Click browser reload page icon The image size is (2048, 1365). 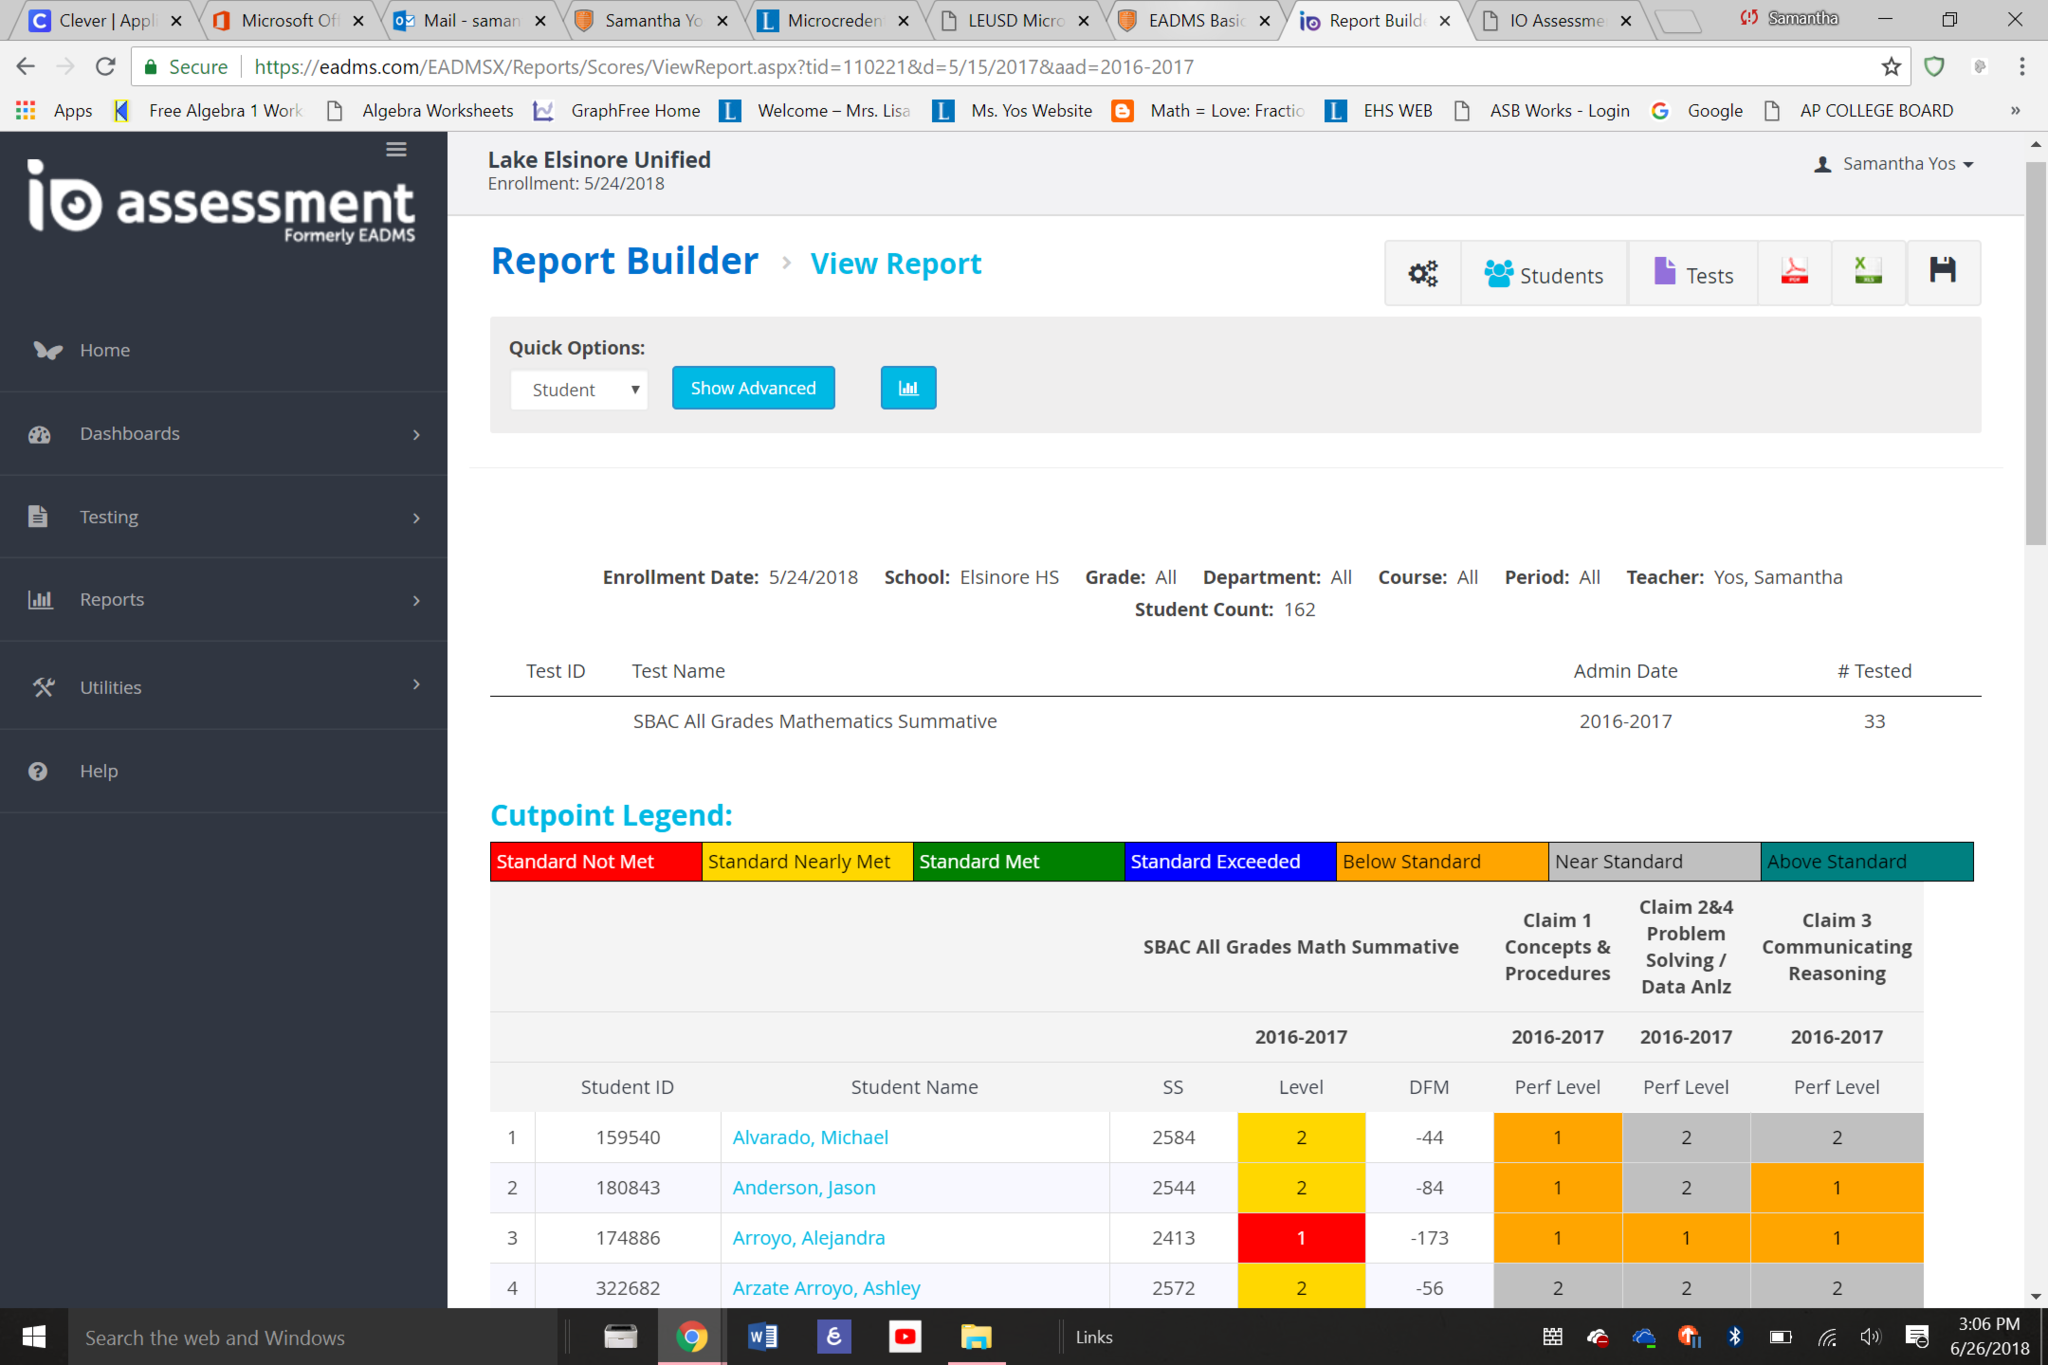coord(105,67)
